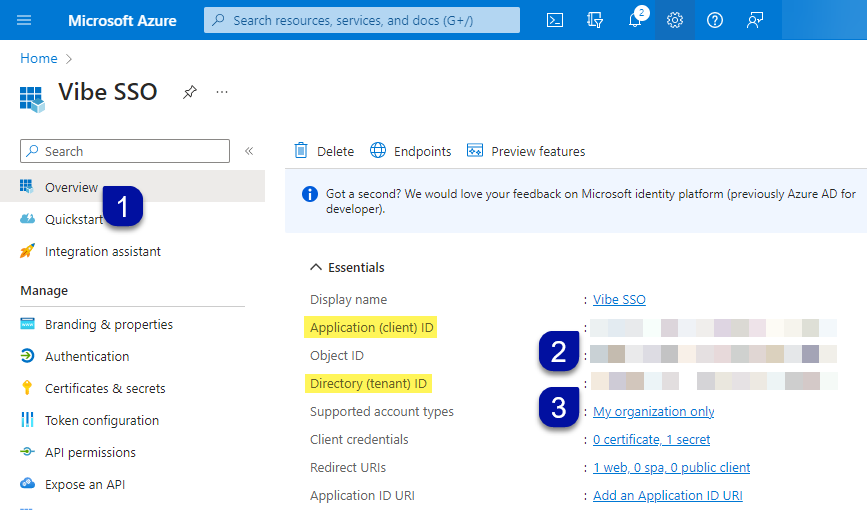This screenshot has width=867, height=510.
Task: Click the Token configuration bars icon
Action: (x=27, y=419)
